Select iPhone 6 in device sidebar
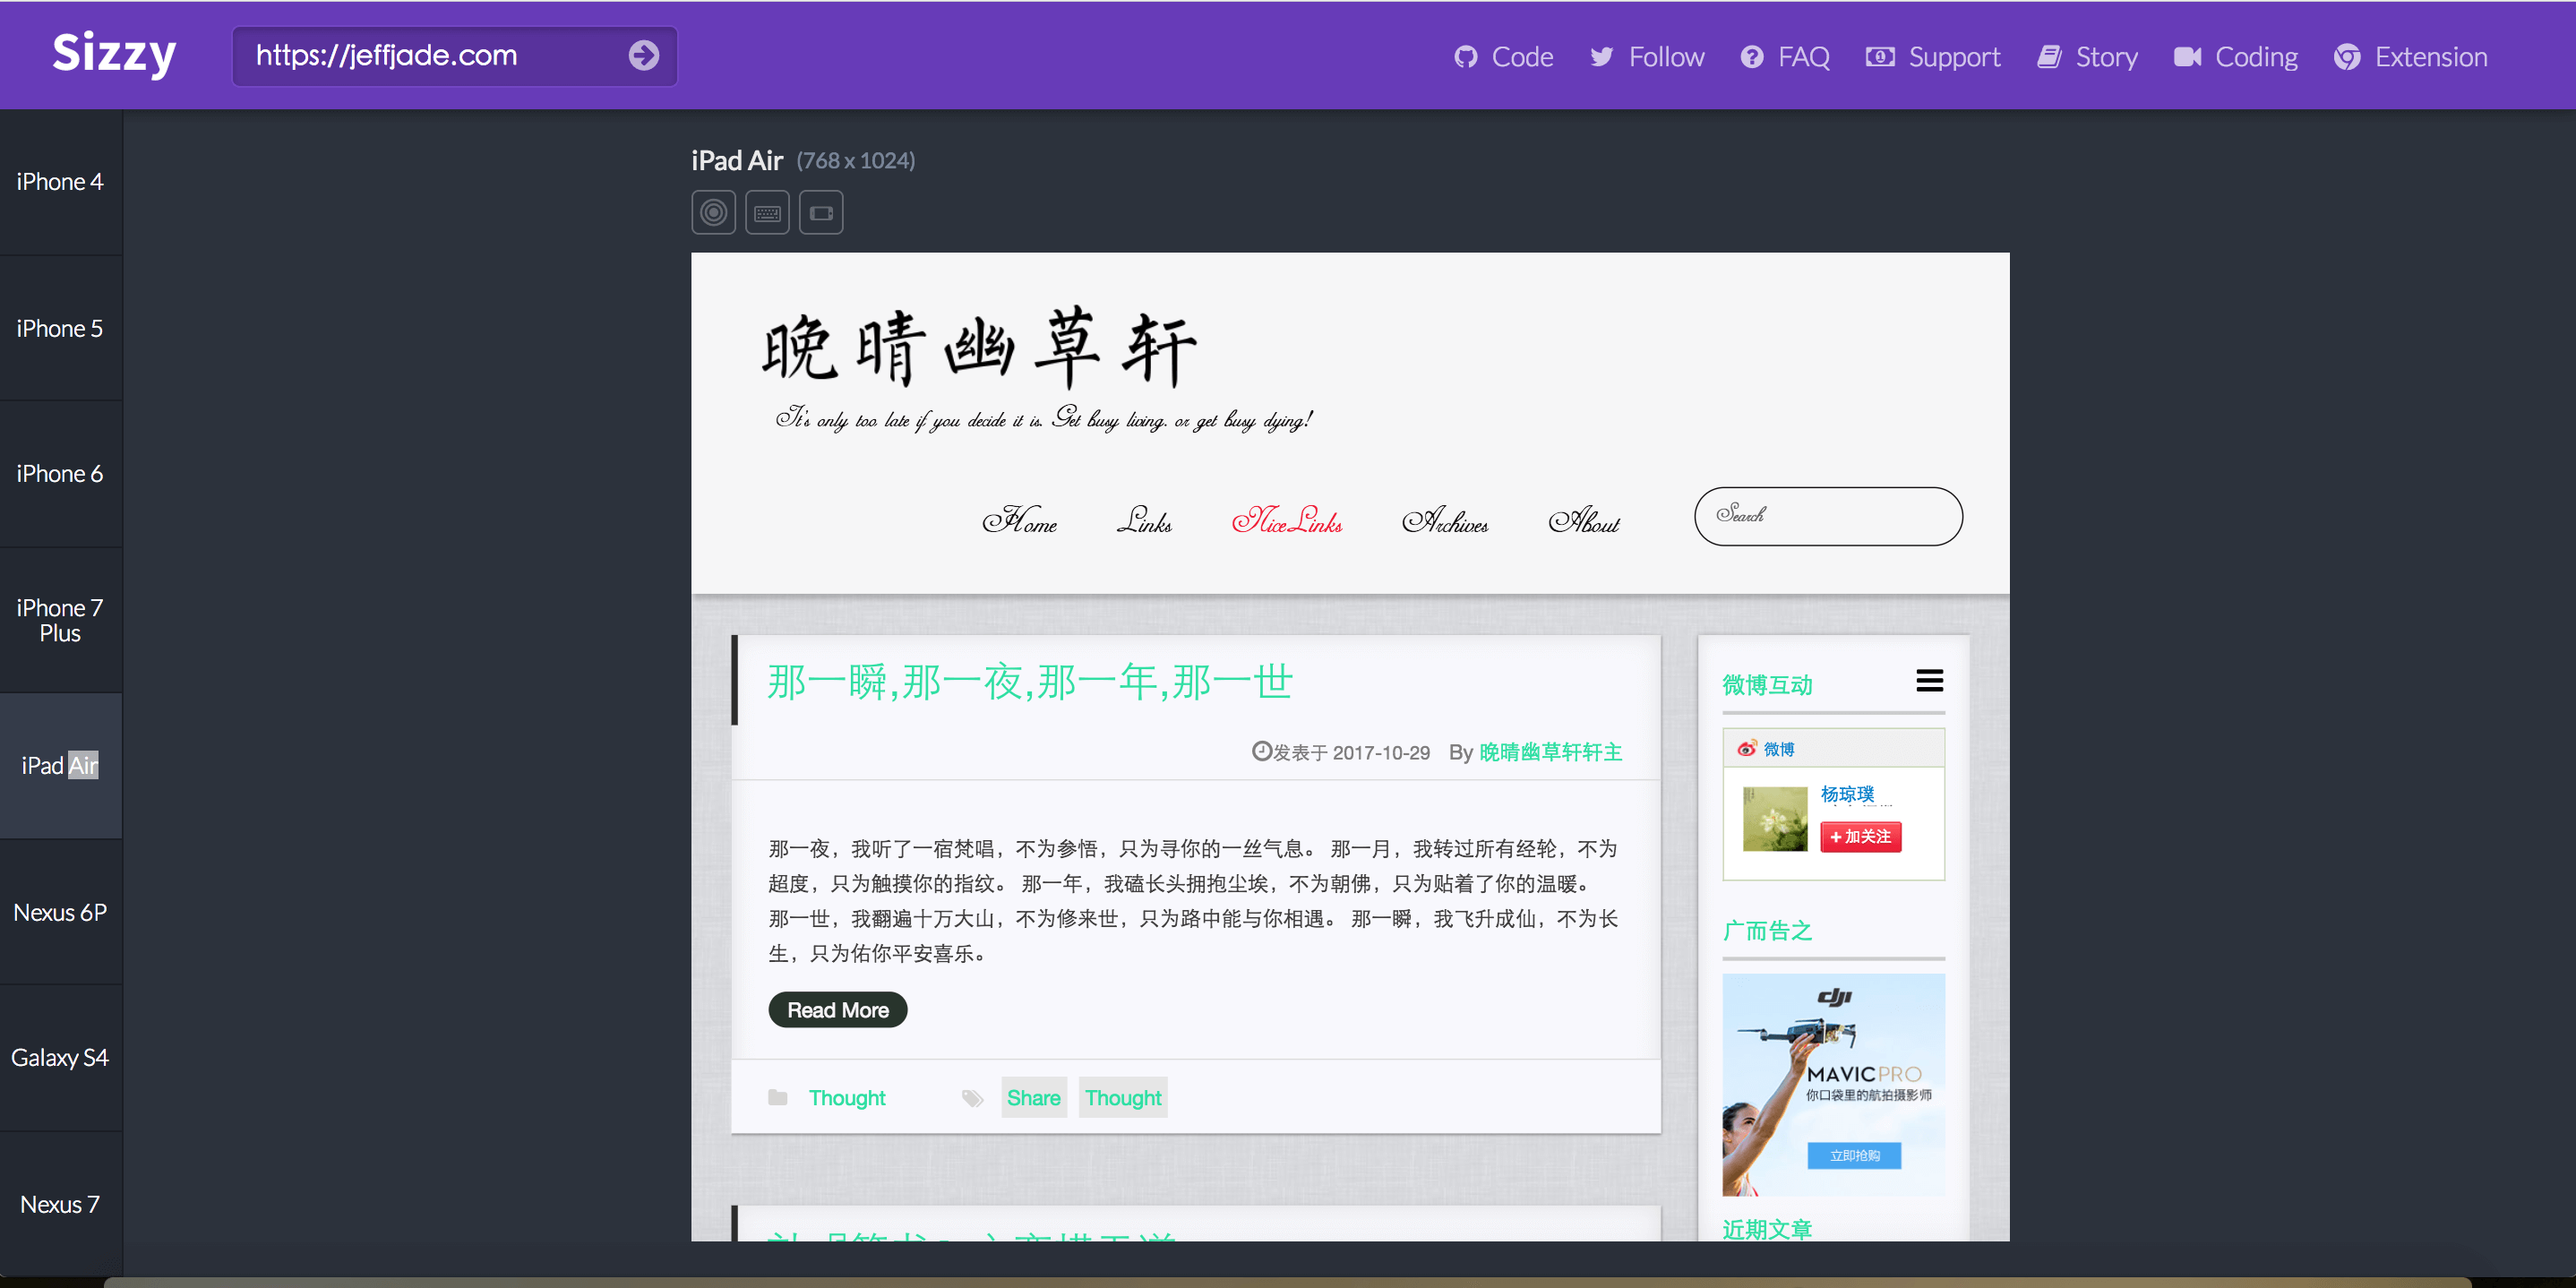 [x=60, y=473]
